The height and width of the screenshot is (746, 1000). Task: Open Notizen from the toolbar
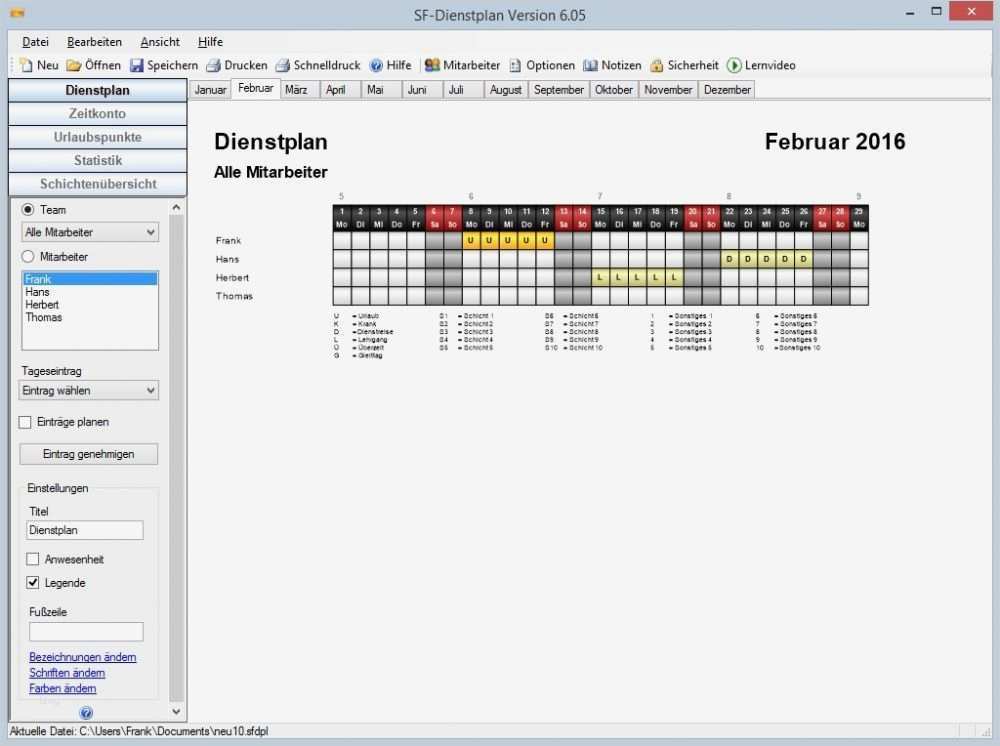612,65
